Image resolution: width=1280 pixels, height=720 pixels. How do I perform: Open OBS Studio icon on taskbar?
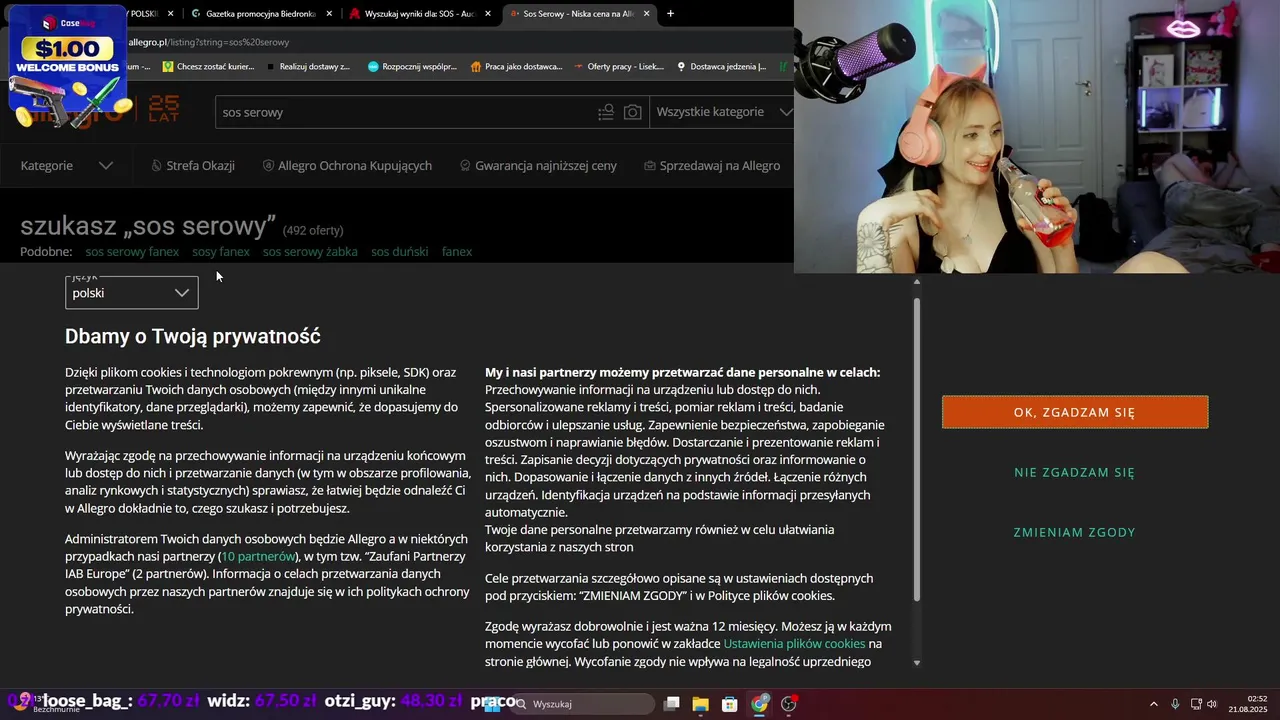pyautogui.click(x=789, y=704)
